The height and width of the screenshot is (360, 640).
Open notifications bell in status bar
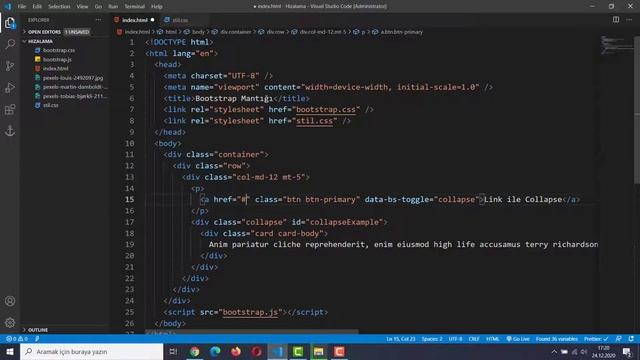click(x=631, y=339)
